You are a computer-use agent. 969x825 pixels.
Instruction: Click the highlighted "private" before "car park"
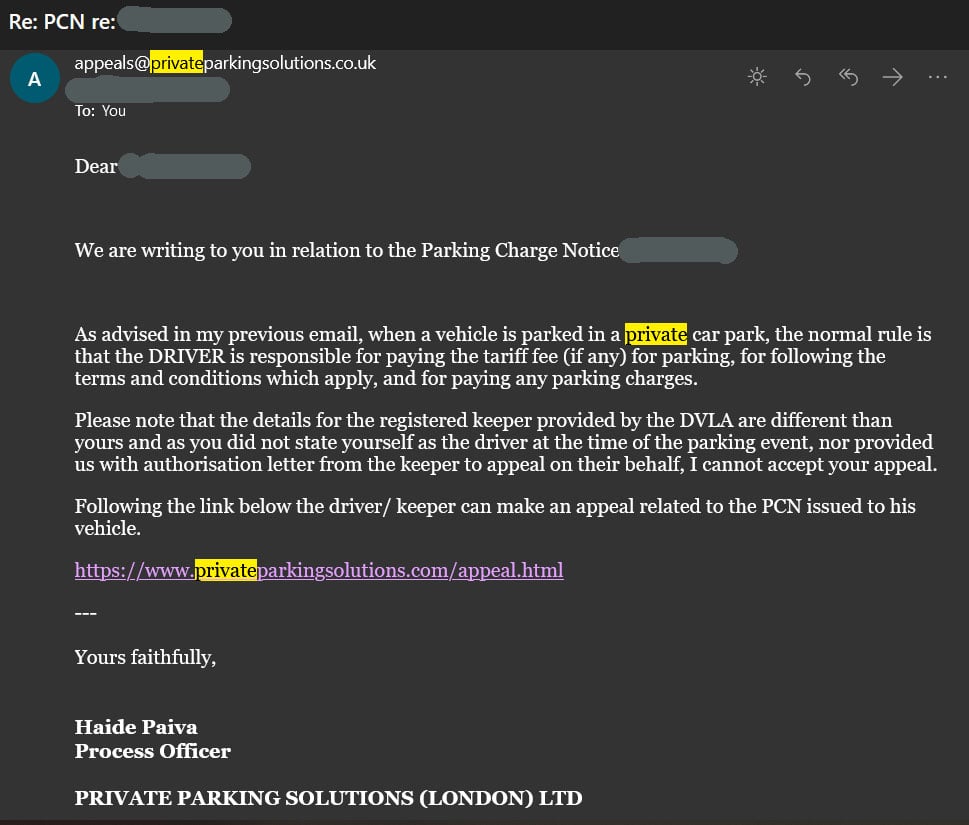tap(656, 334)
